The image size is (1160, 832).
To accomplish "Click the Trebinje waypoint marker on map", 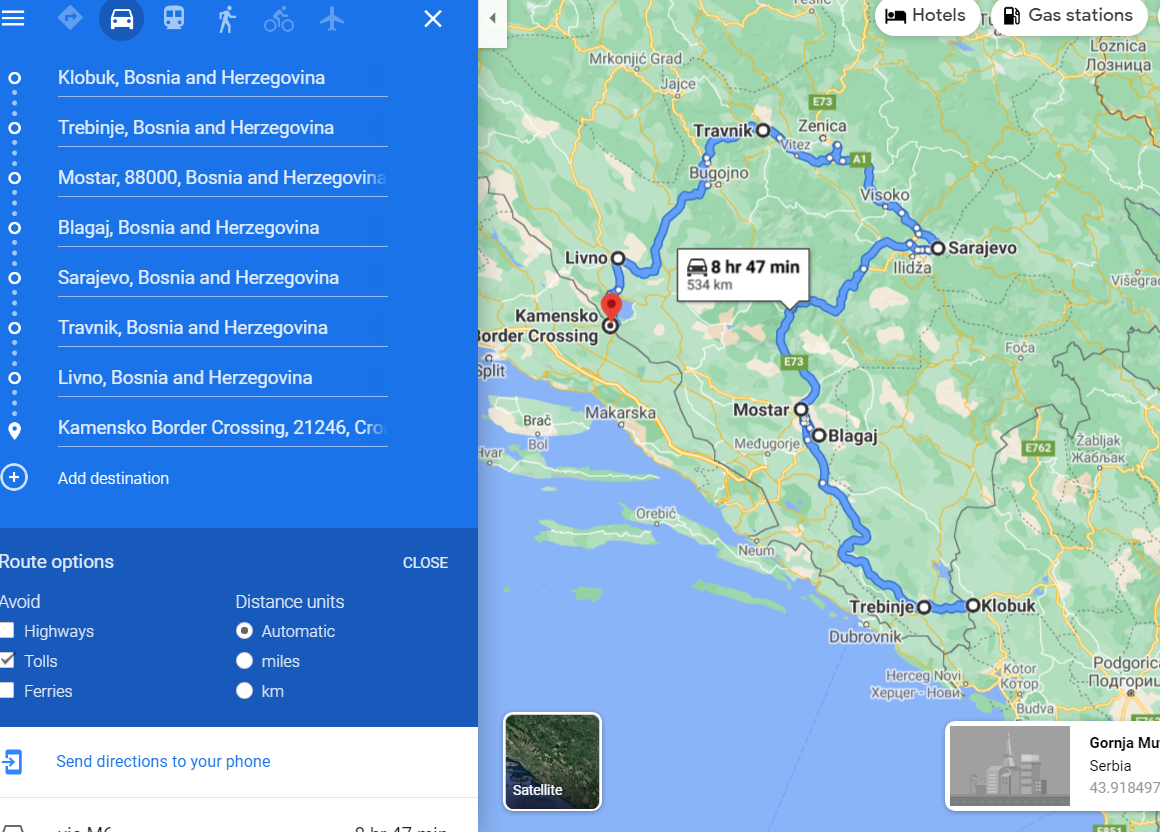I will (924, 607).
